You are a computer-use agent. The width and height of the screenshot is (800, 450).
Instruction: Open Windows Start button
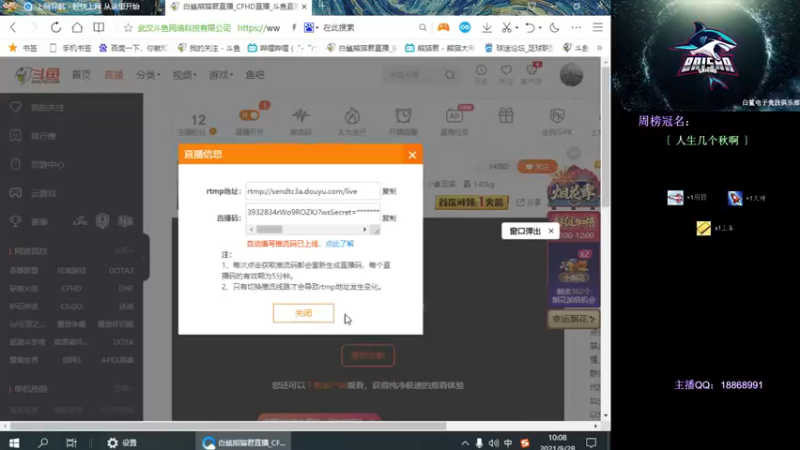point(14,443)
